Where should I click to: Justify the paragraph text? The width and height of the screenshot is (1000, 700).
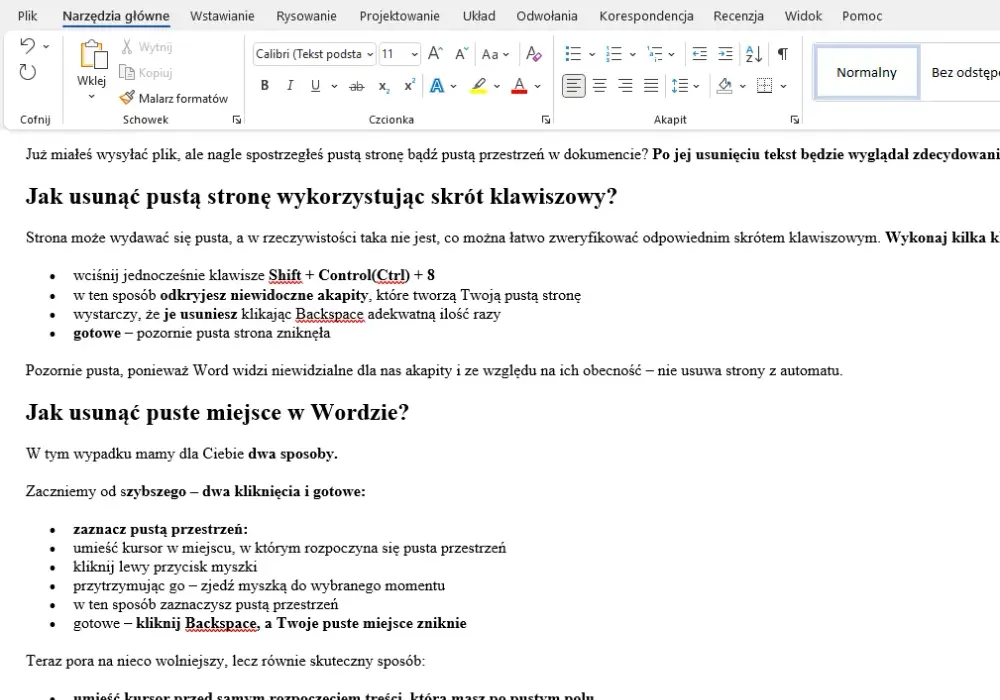tap(651, 85)
